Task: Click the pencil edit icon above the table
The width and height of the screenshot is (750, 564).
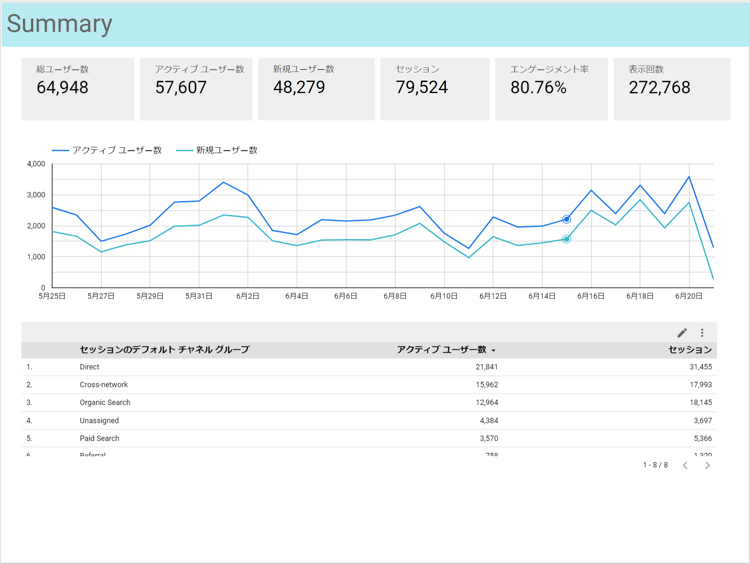Action: coord(682,333)
